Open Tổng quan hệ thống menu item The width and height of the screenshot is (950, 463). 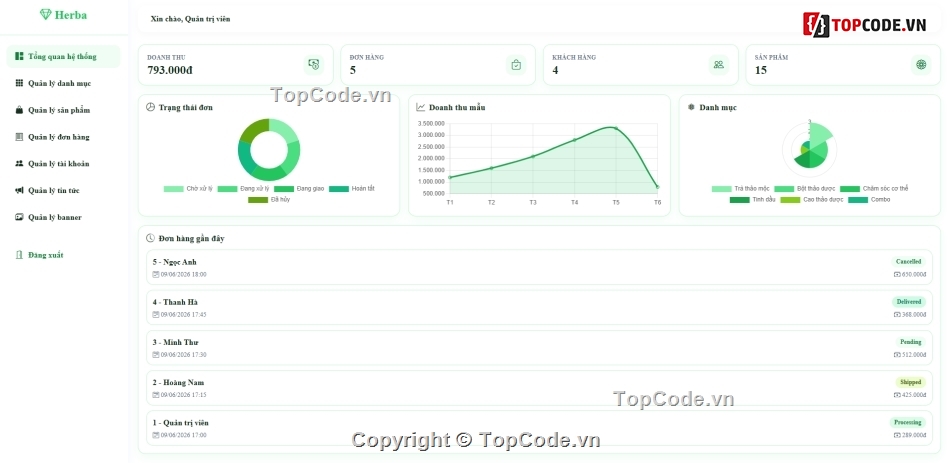pyautogui.click(x=63, y=56)
